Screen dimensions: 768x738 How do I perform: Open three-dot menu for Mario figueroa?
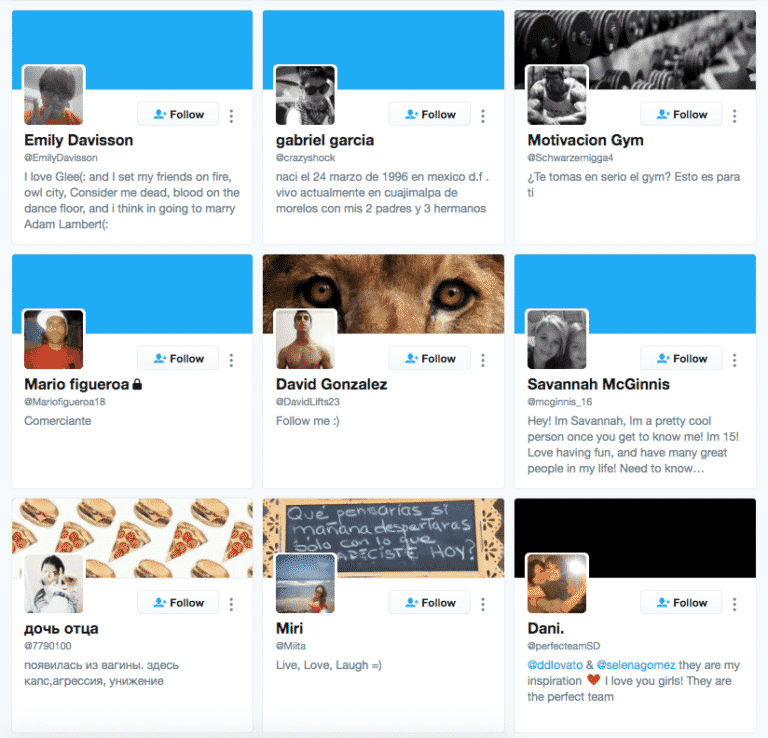pyautogui.click(x=231, y=360)
